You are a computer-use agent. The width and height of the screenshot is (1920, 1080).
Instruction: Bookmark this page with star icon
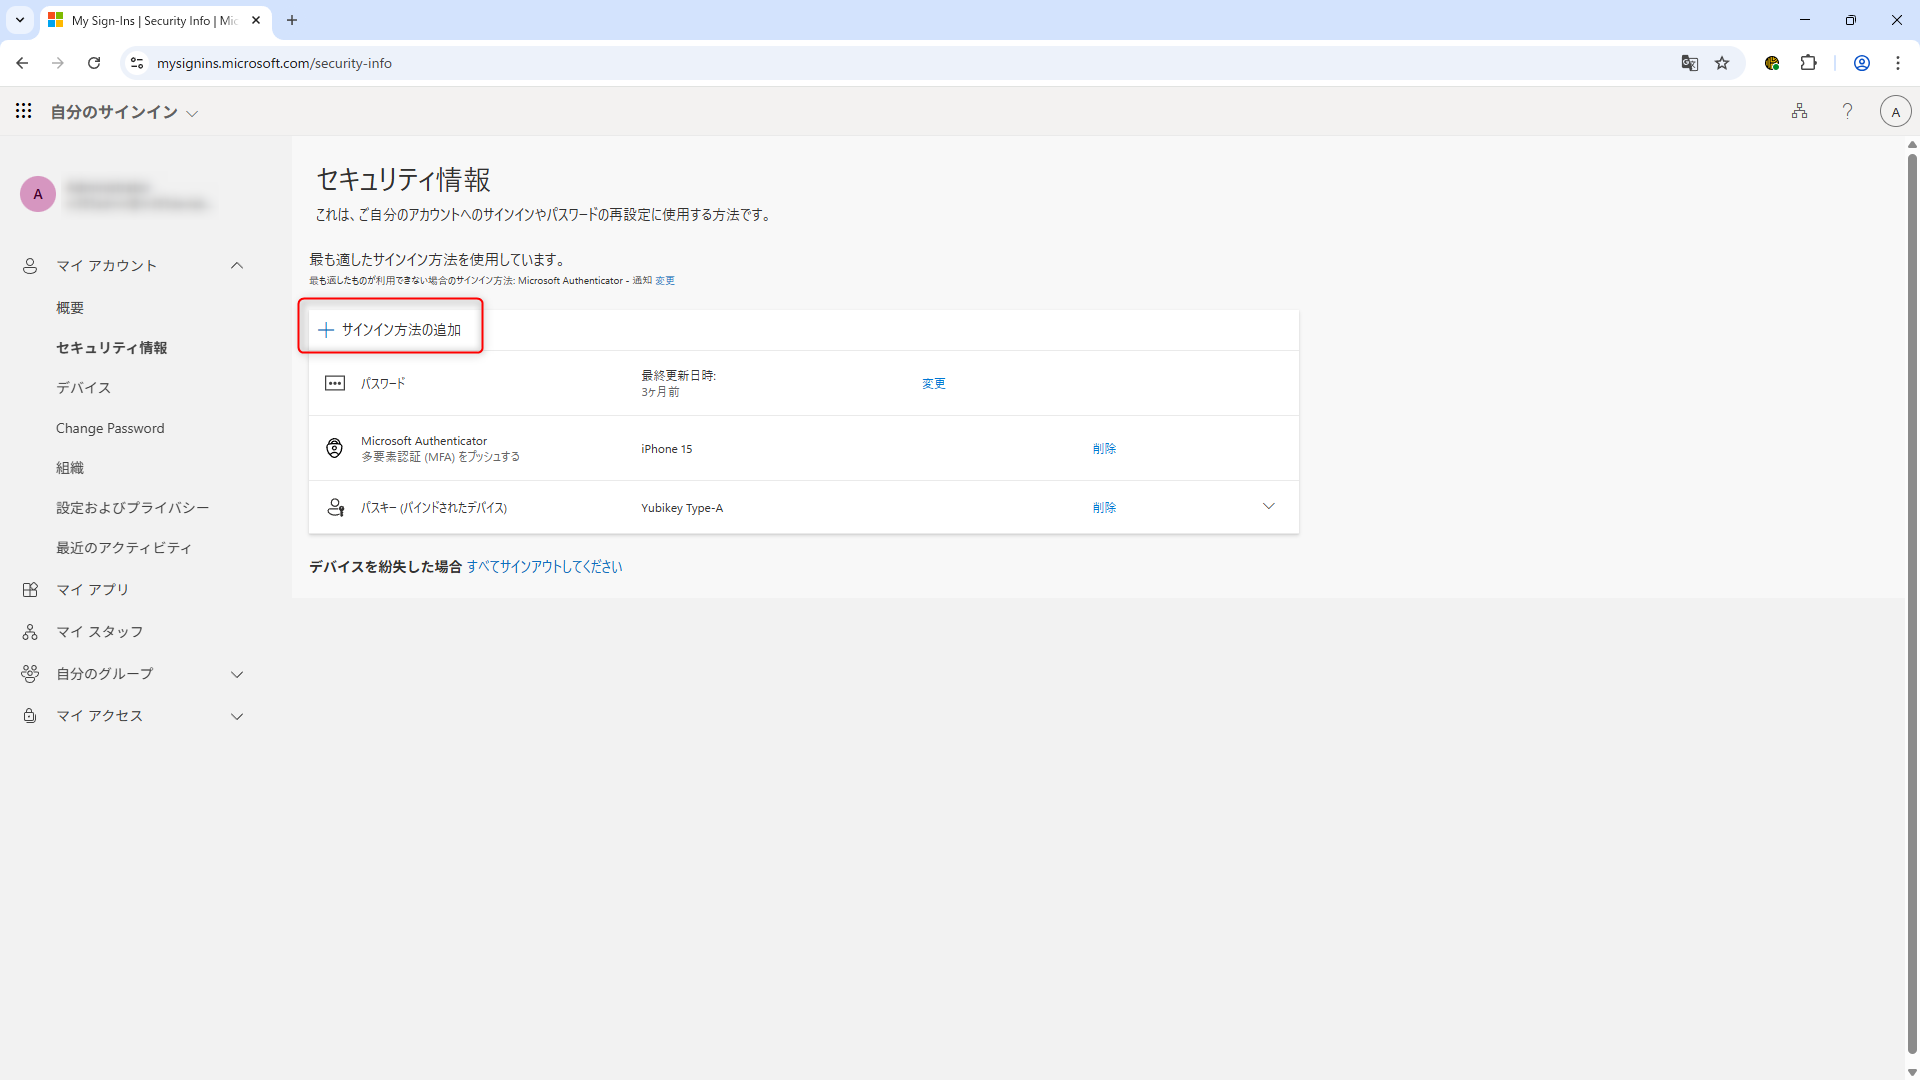click(1722, 63)
